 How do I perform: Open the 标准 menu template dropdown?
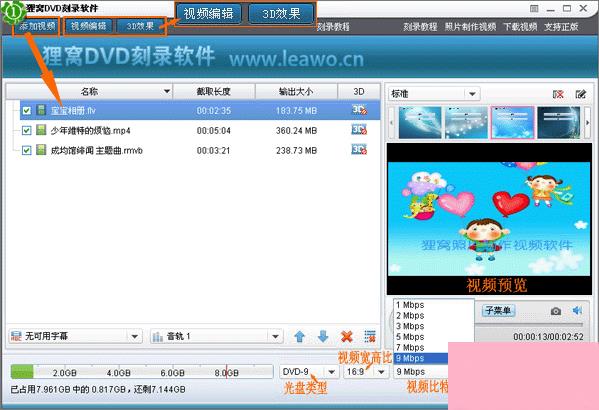tap(434, 94)
